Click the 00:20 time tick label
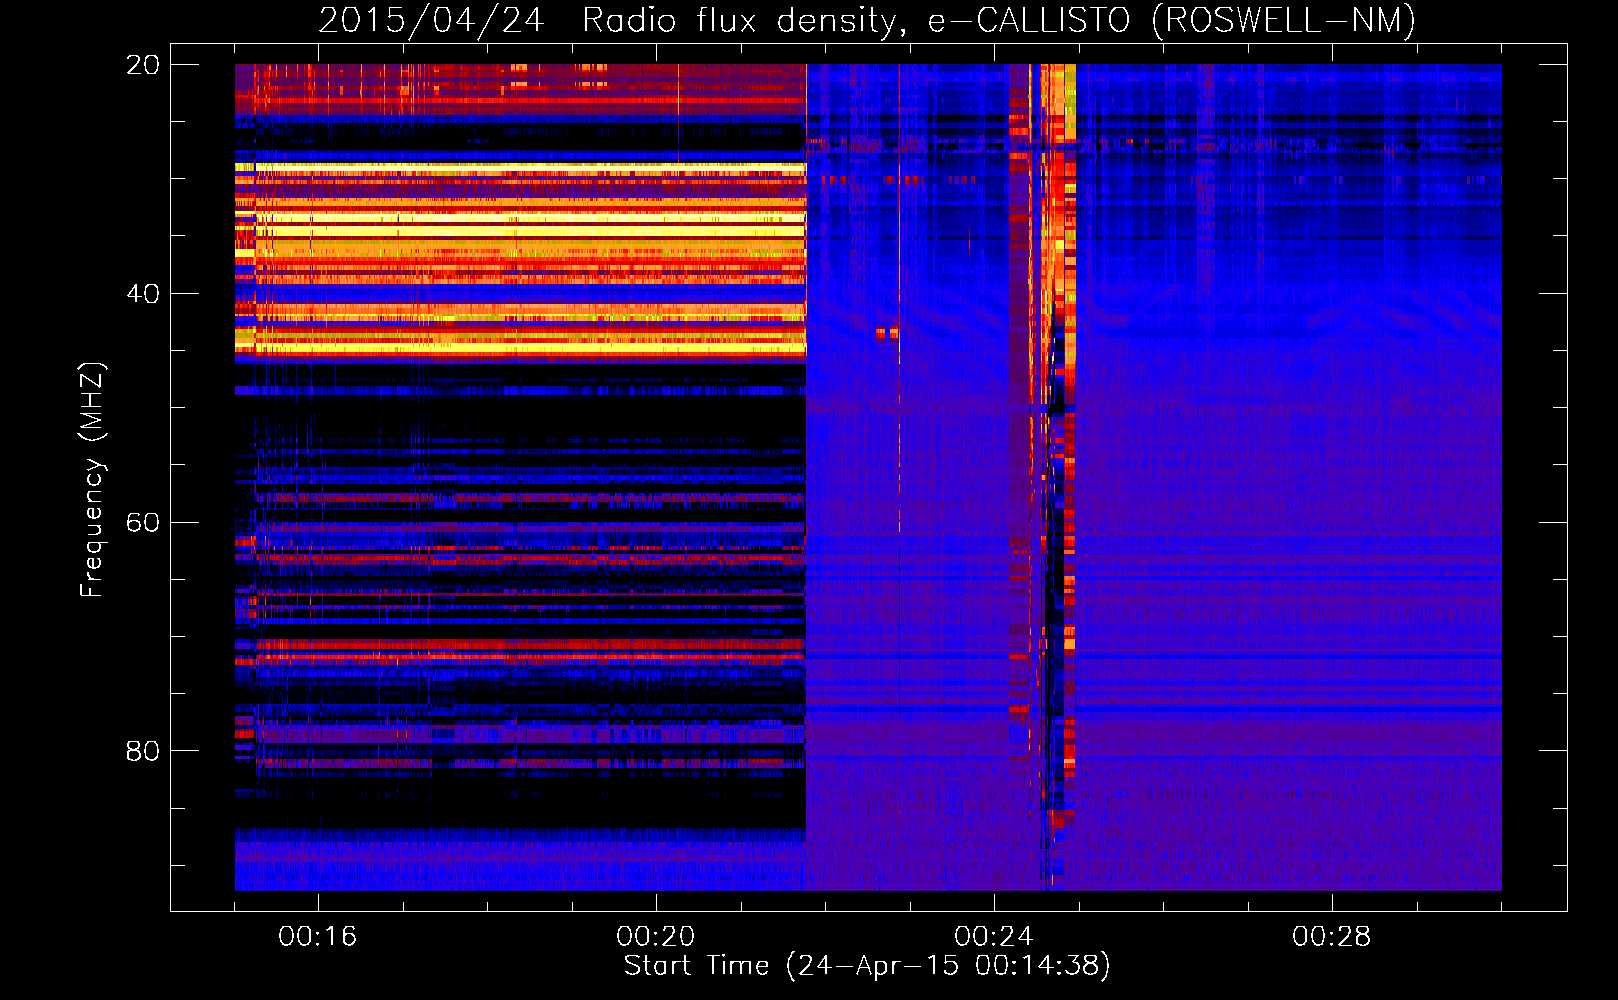This screenshot has height=1000, width=1618. click(x=656, y=937)
